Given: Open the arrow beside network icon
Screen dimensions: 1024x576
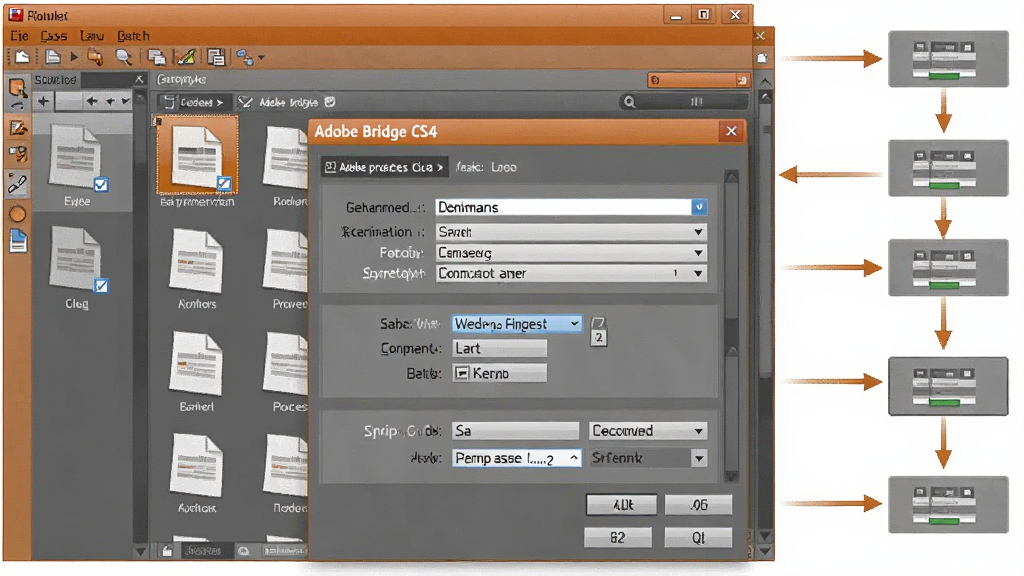Looking at the screenshot, I should point(261,57).
